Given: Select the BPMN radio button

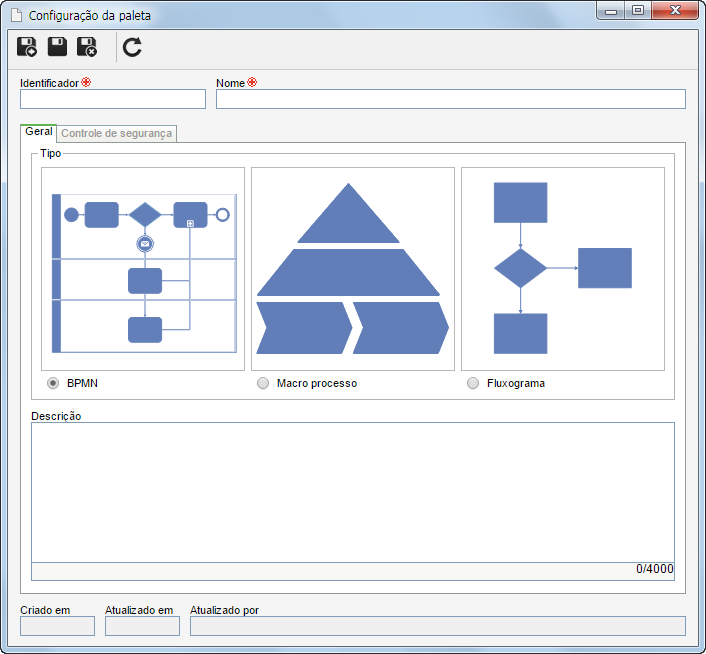Looking at the screenshot, I should (x=53, y=383).
